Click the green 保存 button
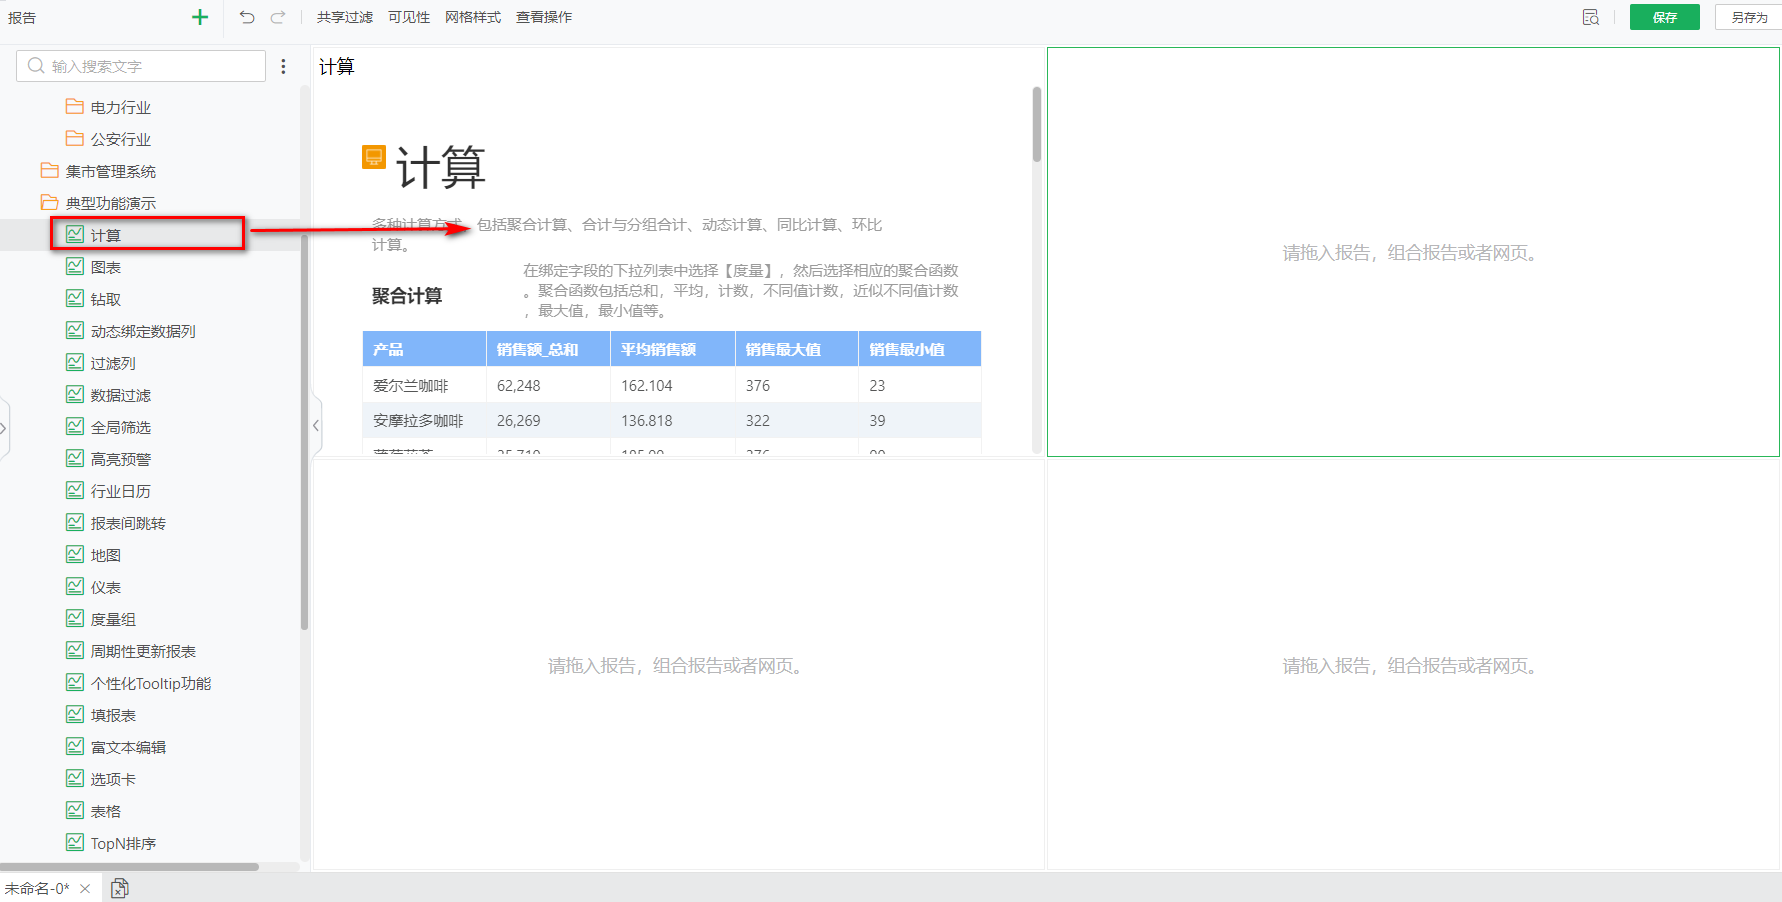This screenshot has height=902, width=1782. coord(1664,17)
